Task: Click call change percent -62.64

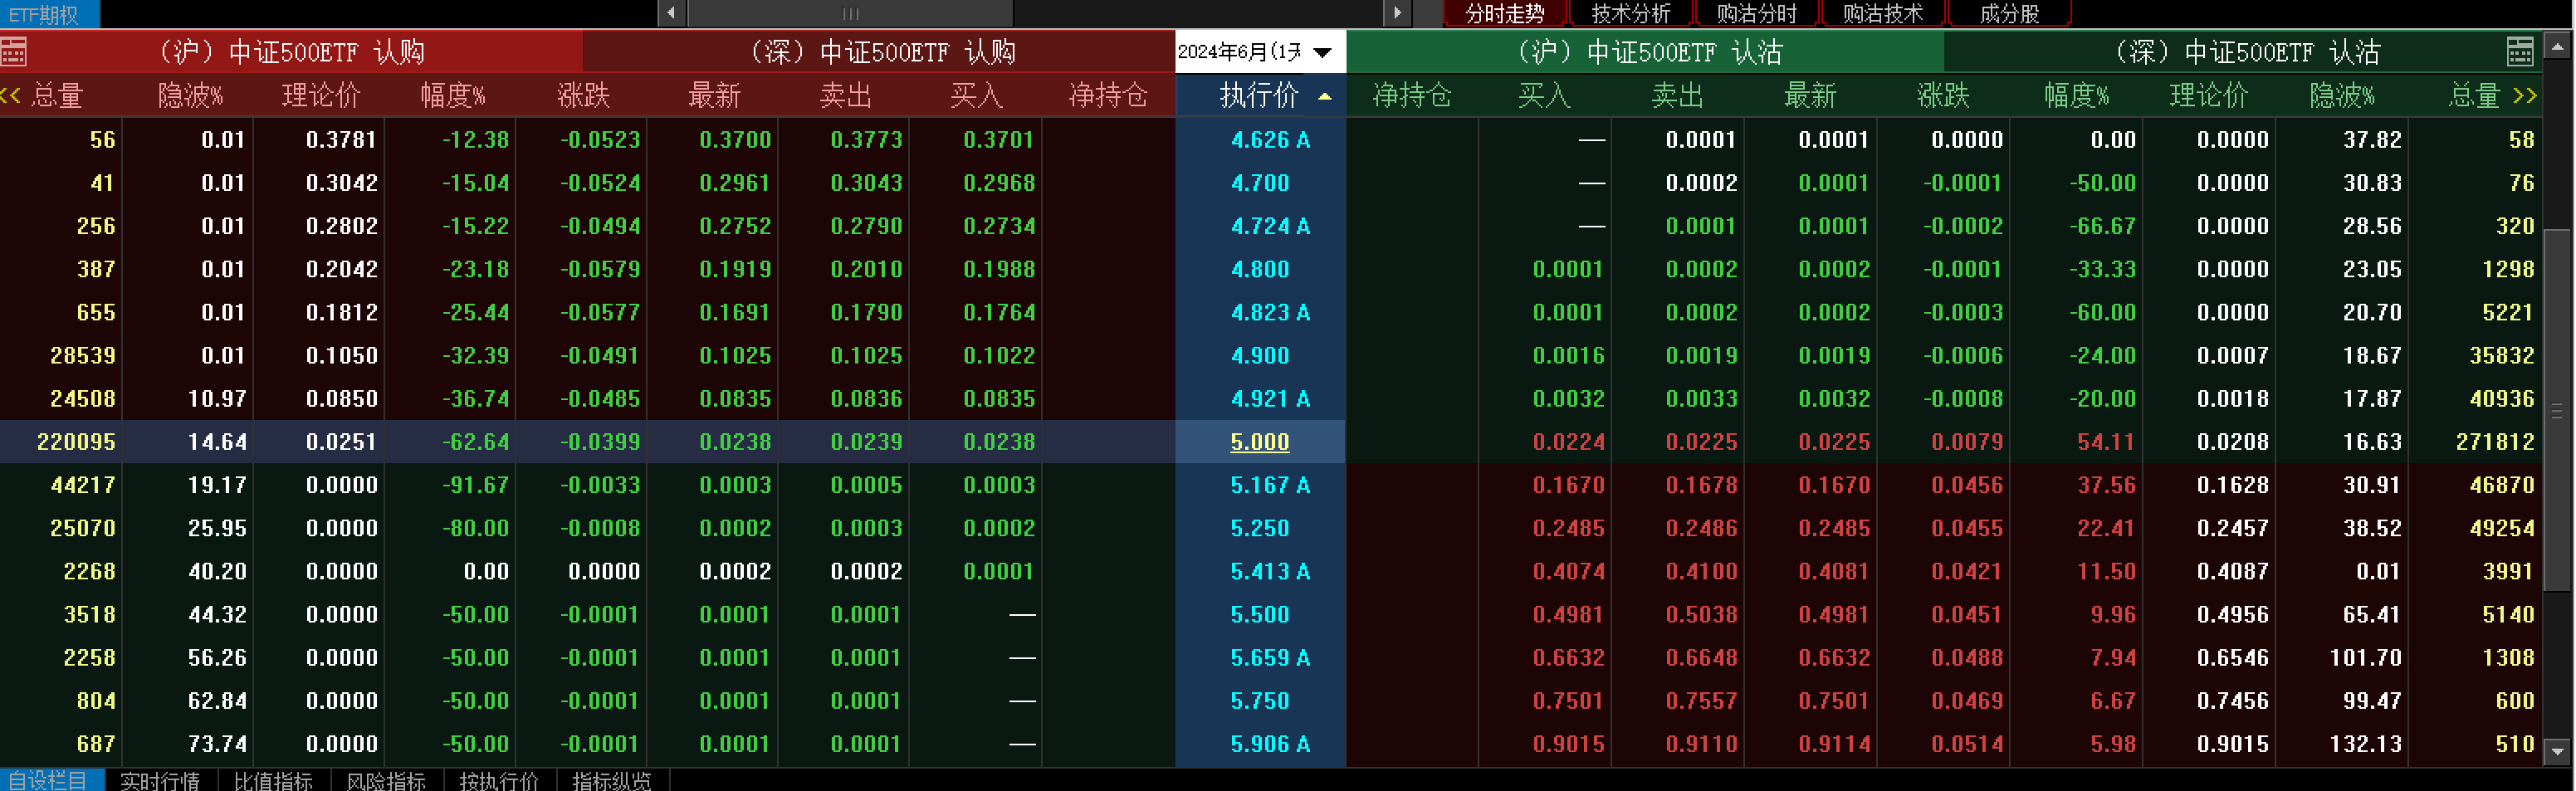Action: point(475,442)
